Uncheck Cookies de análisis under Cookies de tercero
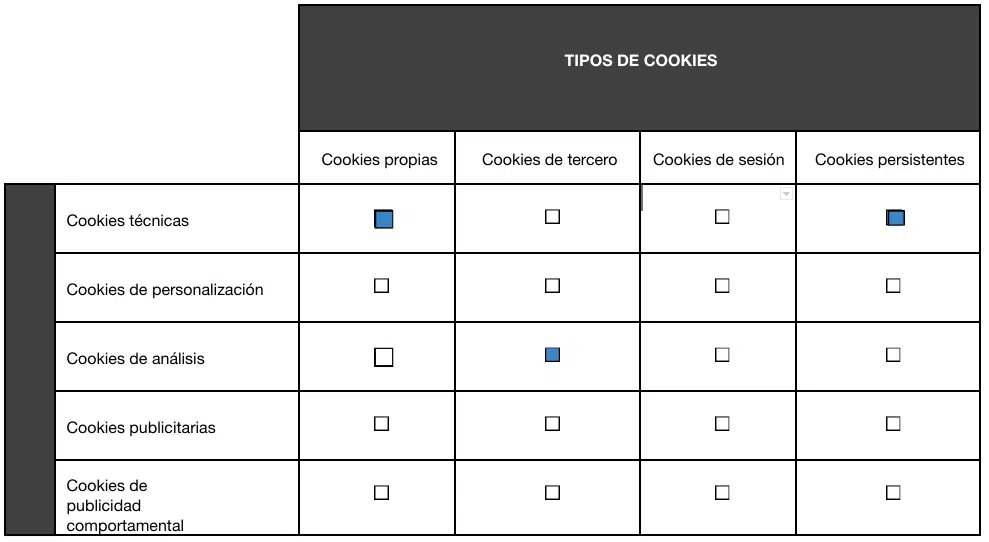 coord(552,355)
